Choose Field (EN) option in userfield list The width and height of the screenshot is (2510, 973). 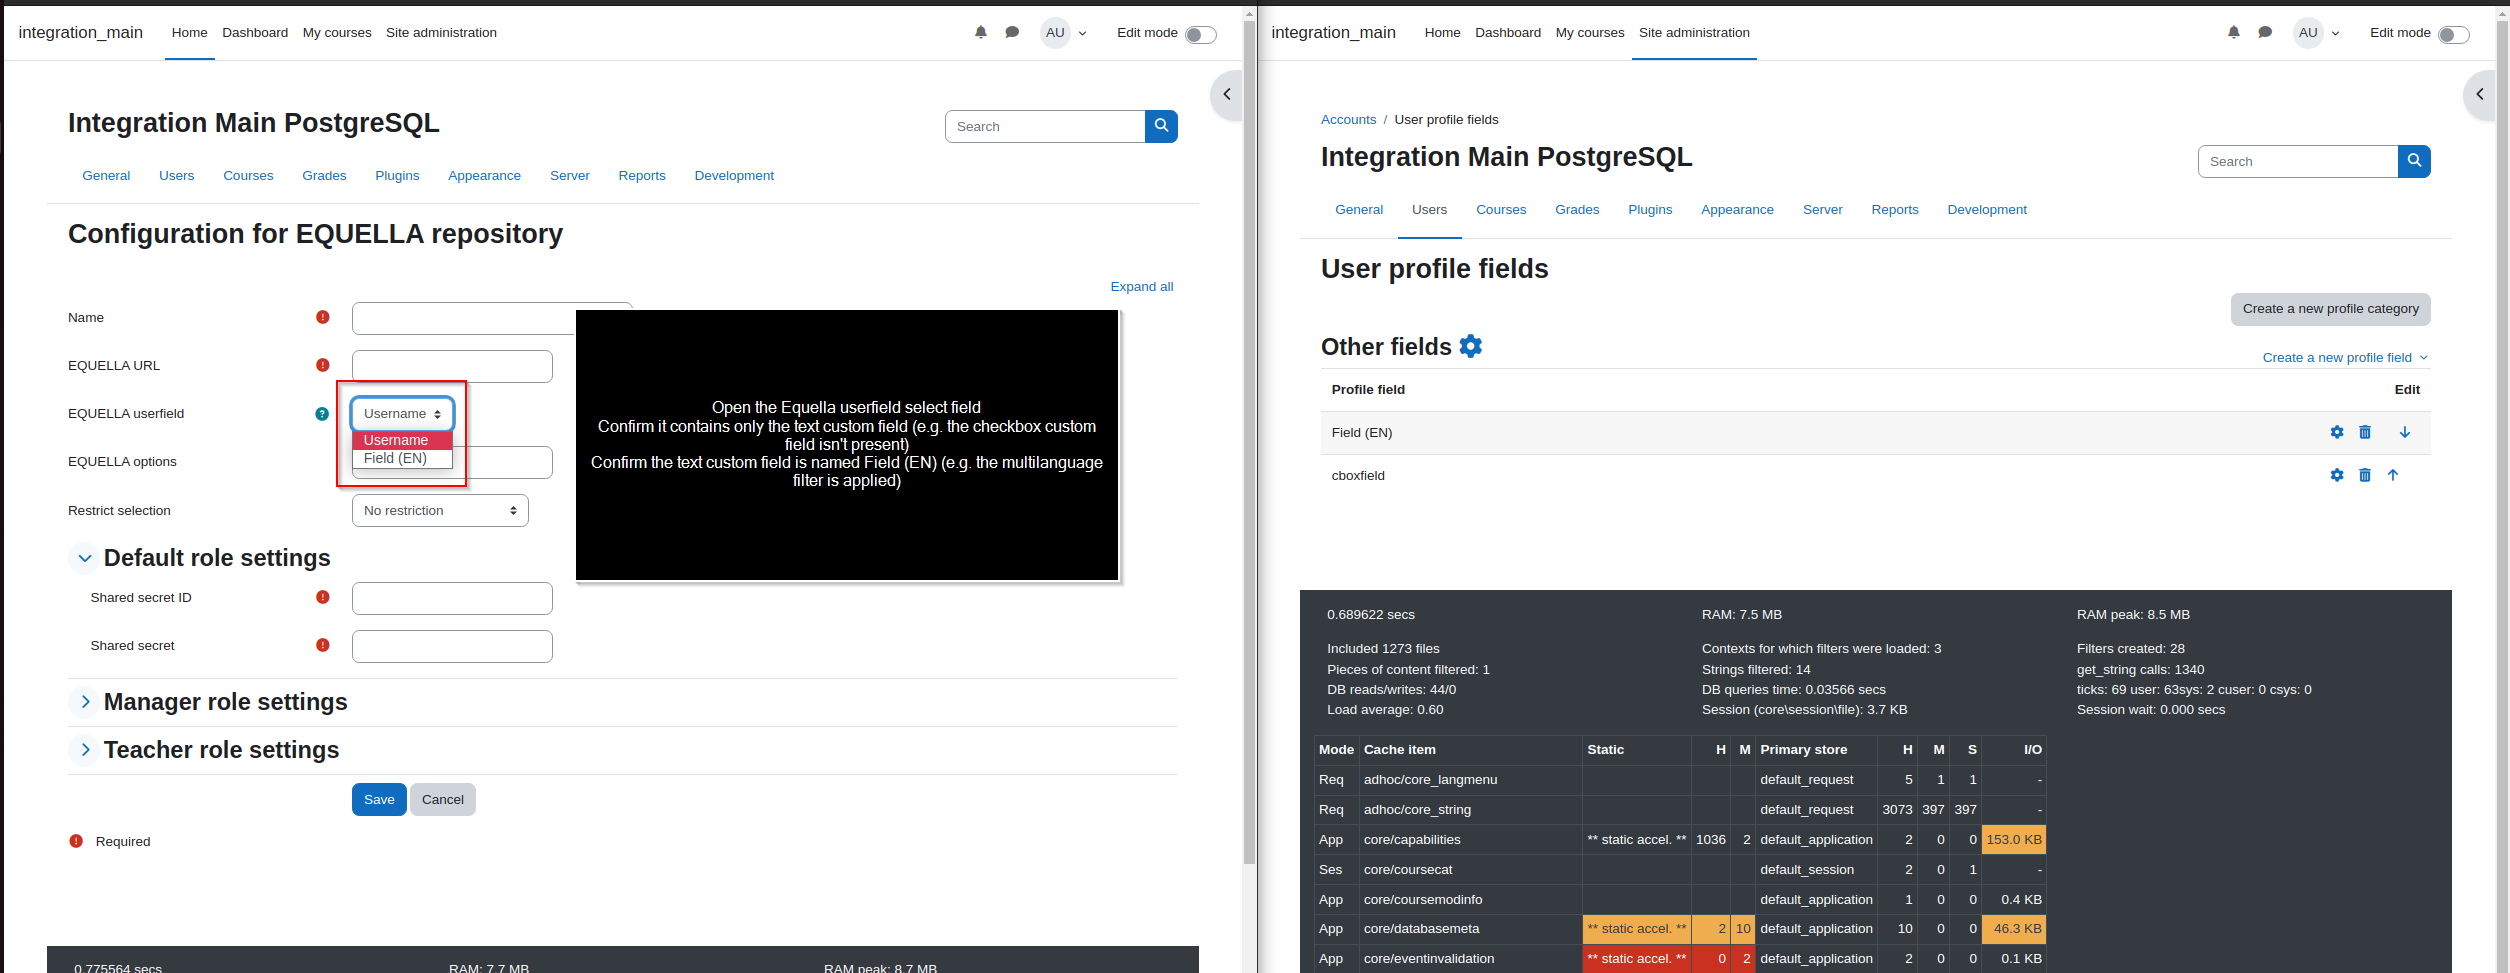coord(402,458)
